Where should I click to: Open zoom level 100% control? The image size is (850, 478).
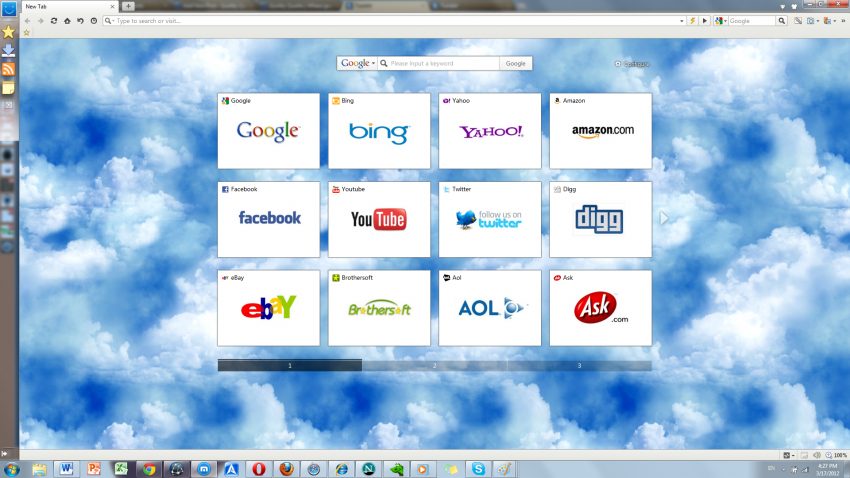(836, 455)
